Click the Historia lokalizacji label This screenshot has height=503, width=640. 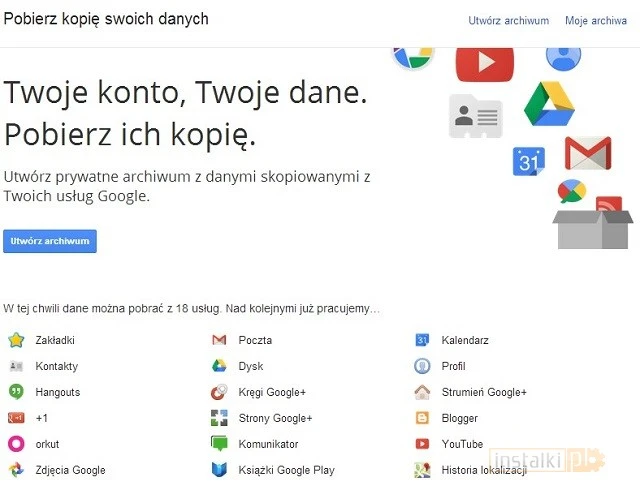click(484, 470)
